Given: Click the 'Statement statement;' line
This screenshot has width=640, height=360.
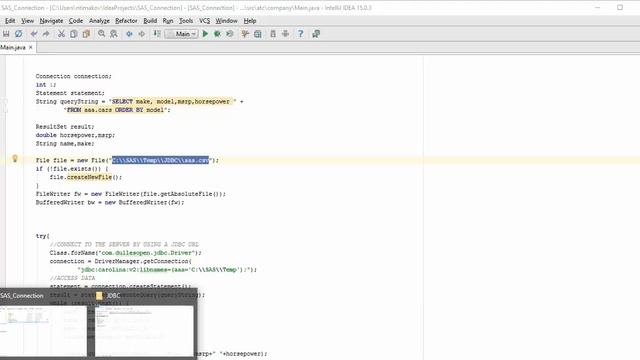Looking at the screenshot, I should pyautogui.click(x=70, y=93).
